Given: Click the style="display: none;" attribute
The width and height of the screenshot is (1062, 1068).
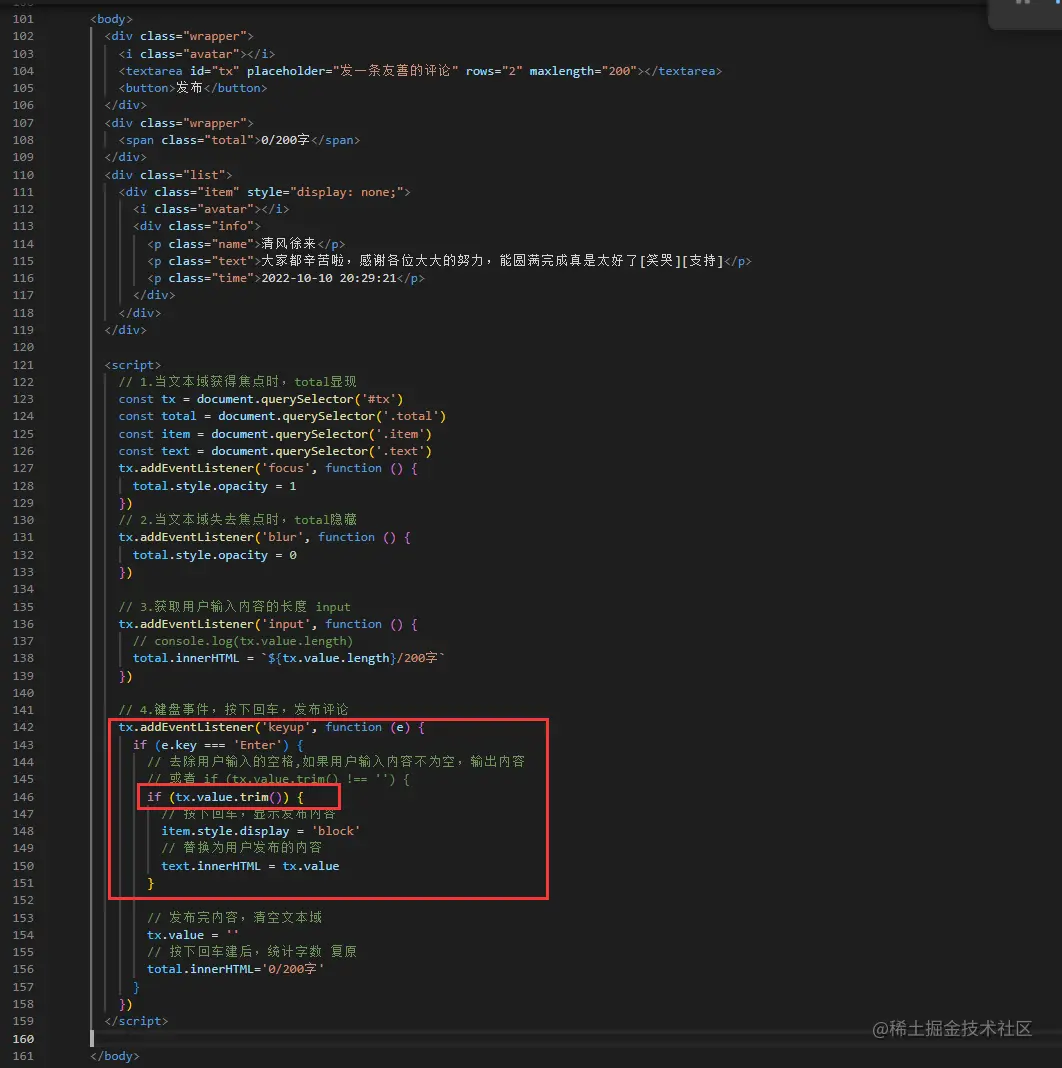Looking at the screenshot, I should tap(324, 192).
